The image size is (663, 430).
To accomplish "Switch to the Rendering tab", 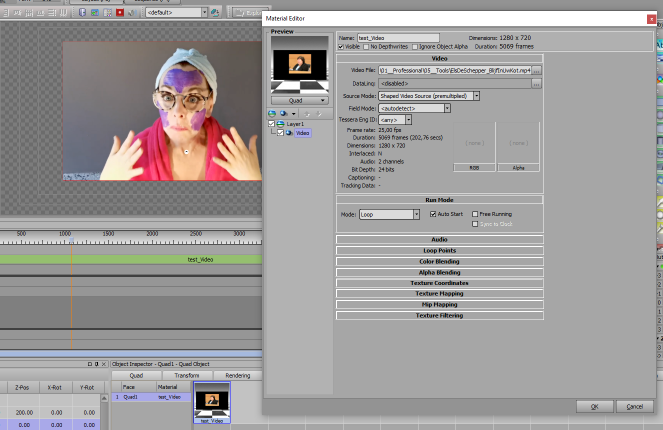I will point(237,376).
